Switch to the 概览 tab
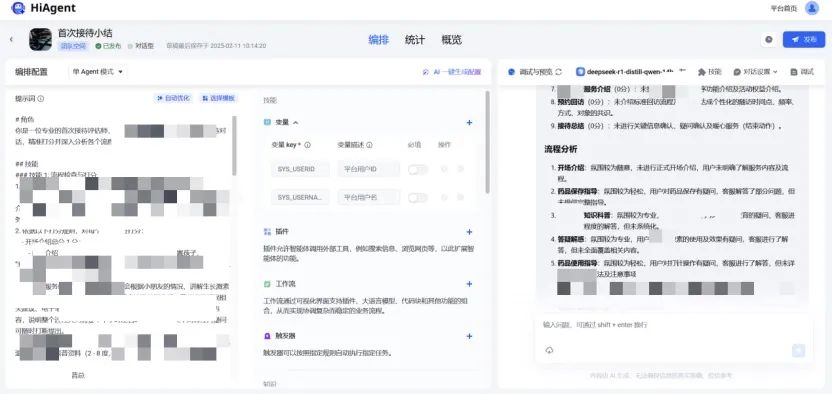The width and height of the screenshot is (832, 394). tap(452, 40)
